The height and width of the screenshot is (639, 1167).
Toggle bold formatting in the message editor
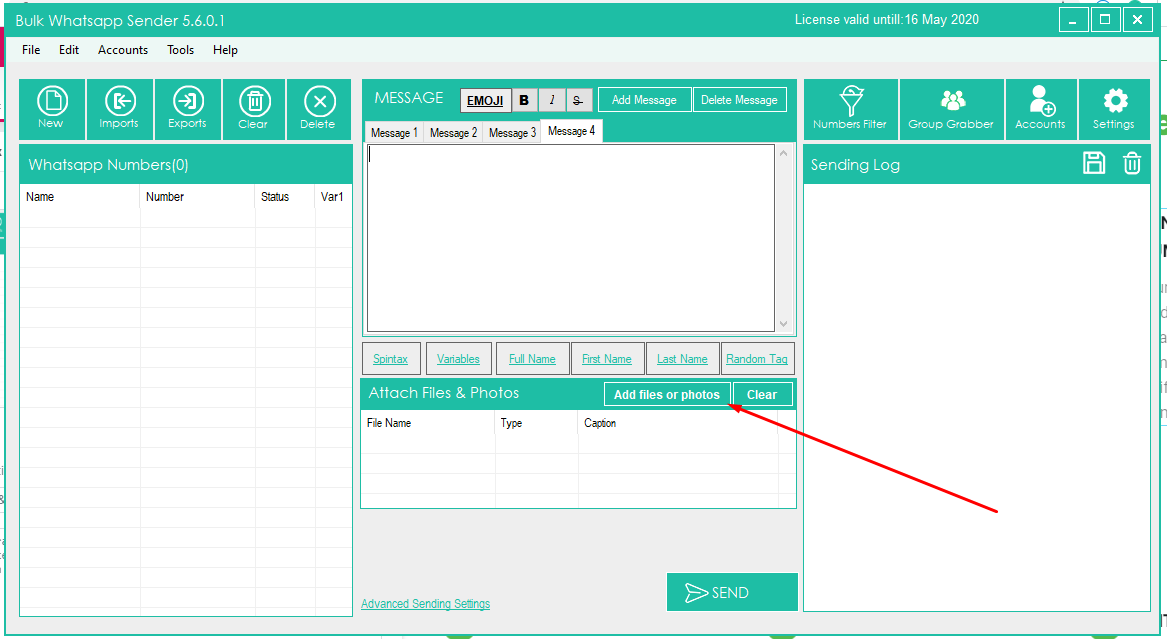click(x=524, y=100)
